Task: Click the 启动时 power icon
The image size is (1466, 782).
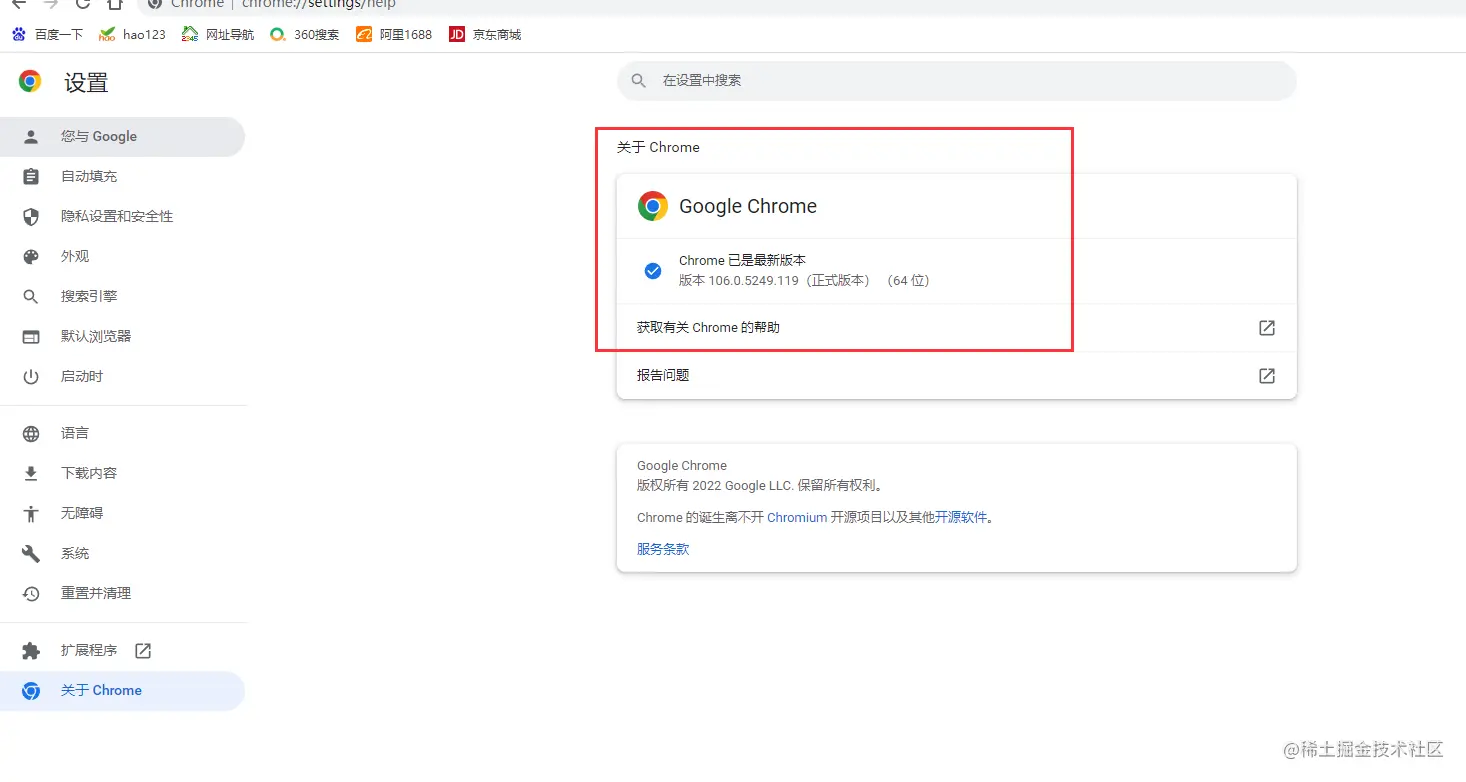Action: pos(31,376)
